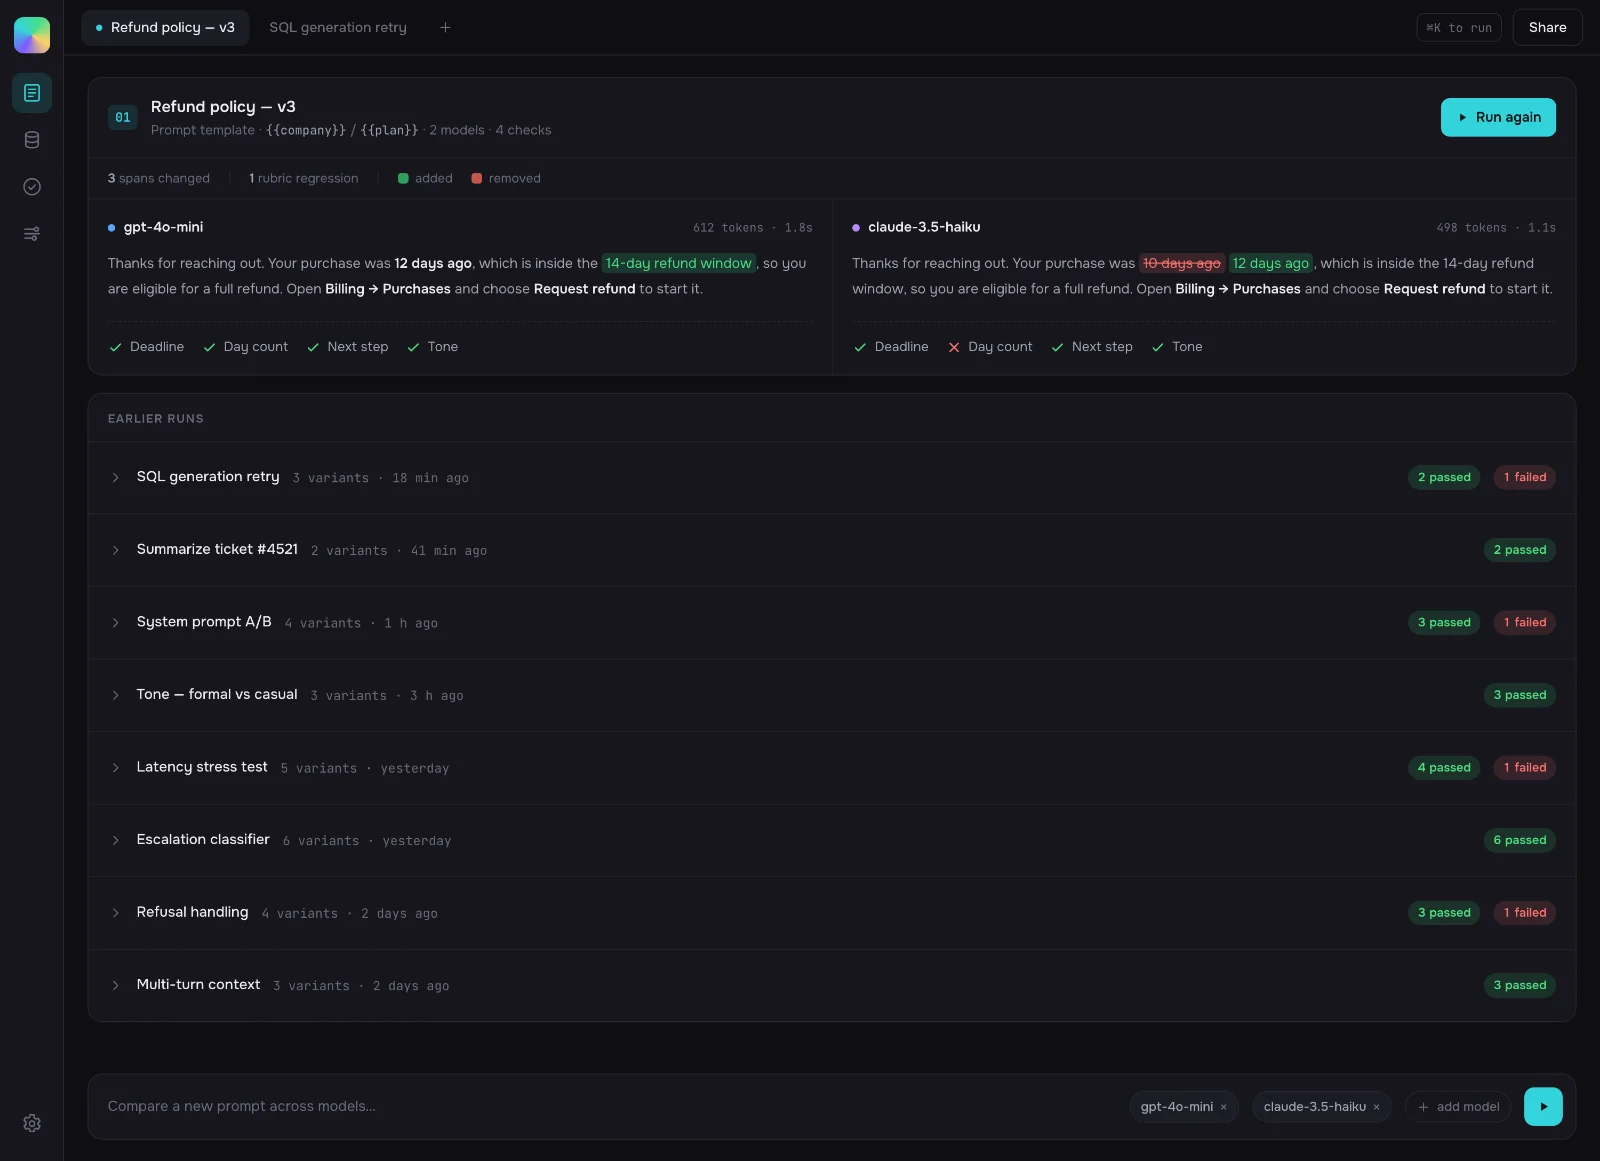
Task: Click Tone check under claude-3.5-haiku
Action: 1177,347
